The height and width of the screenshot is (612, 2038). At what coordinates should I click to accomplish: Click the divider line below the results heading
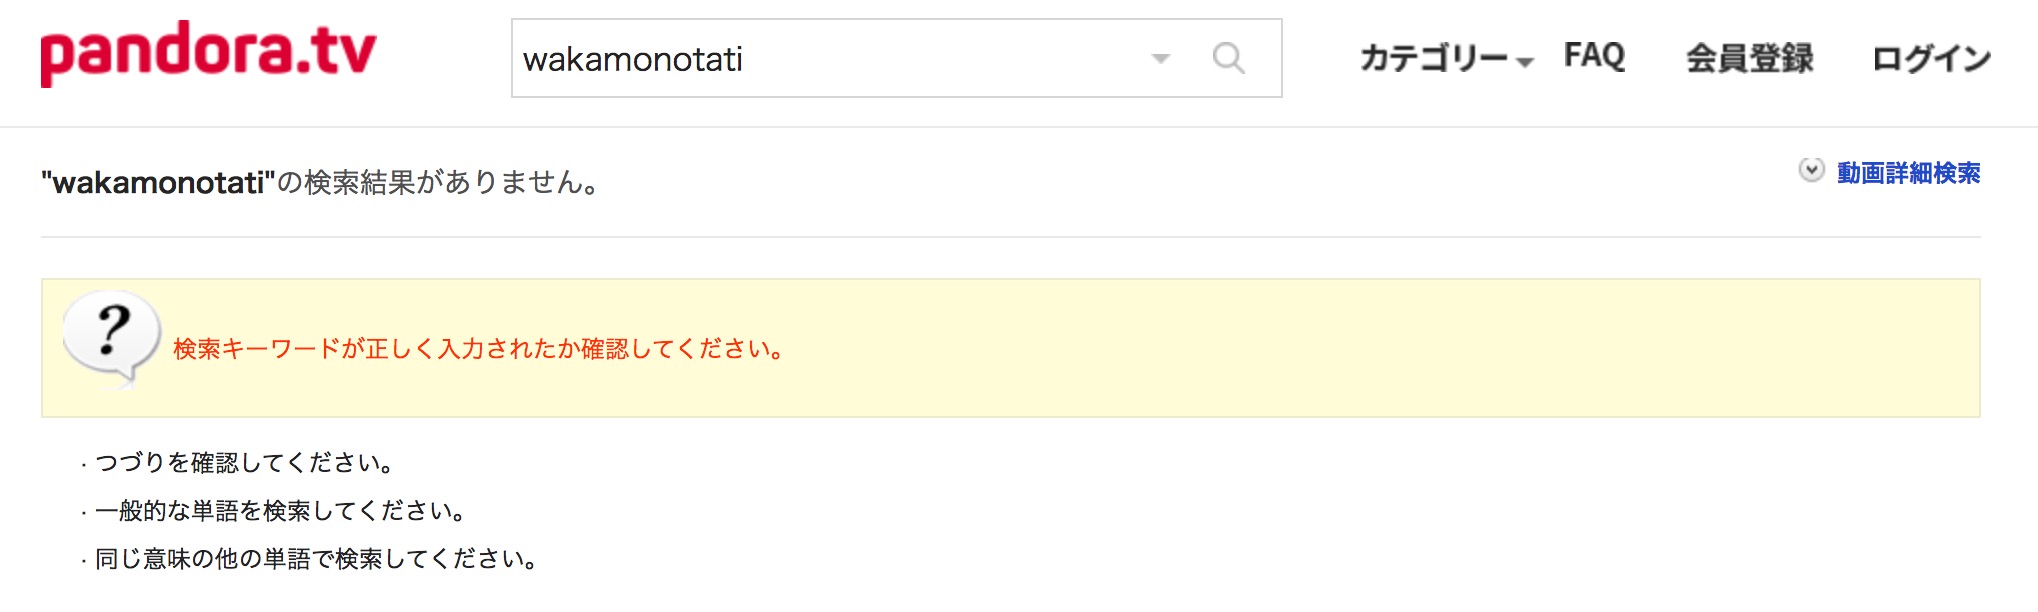point(1010,237)
